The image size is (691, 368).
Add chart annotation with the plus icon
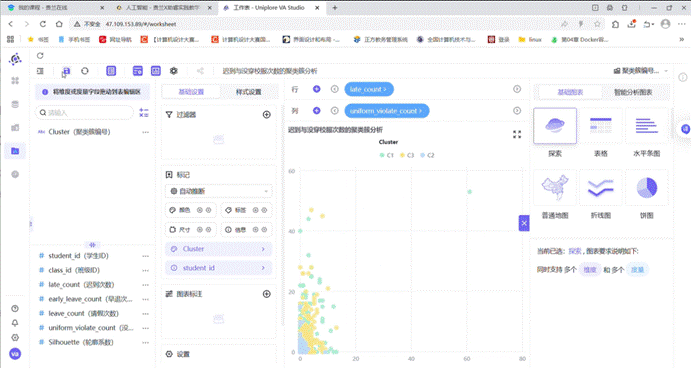point(267,294)
